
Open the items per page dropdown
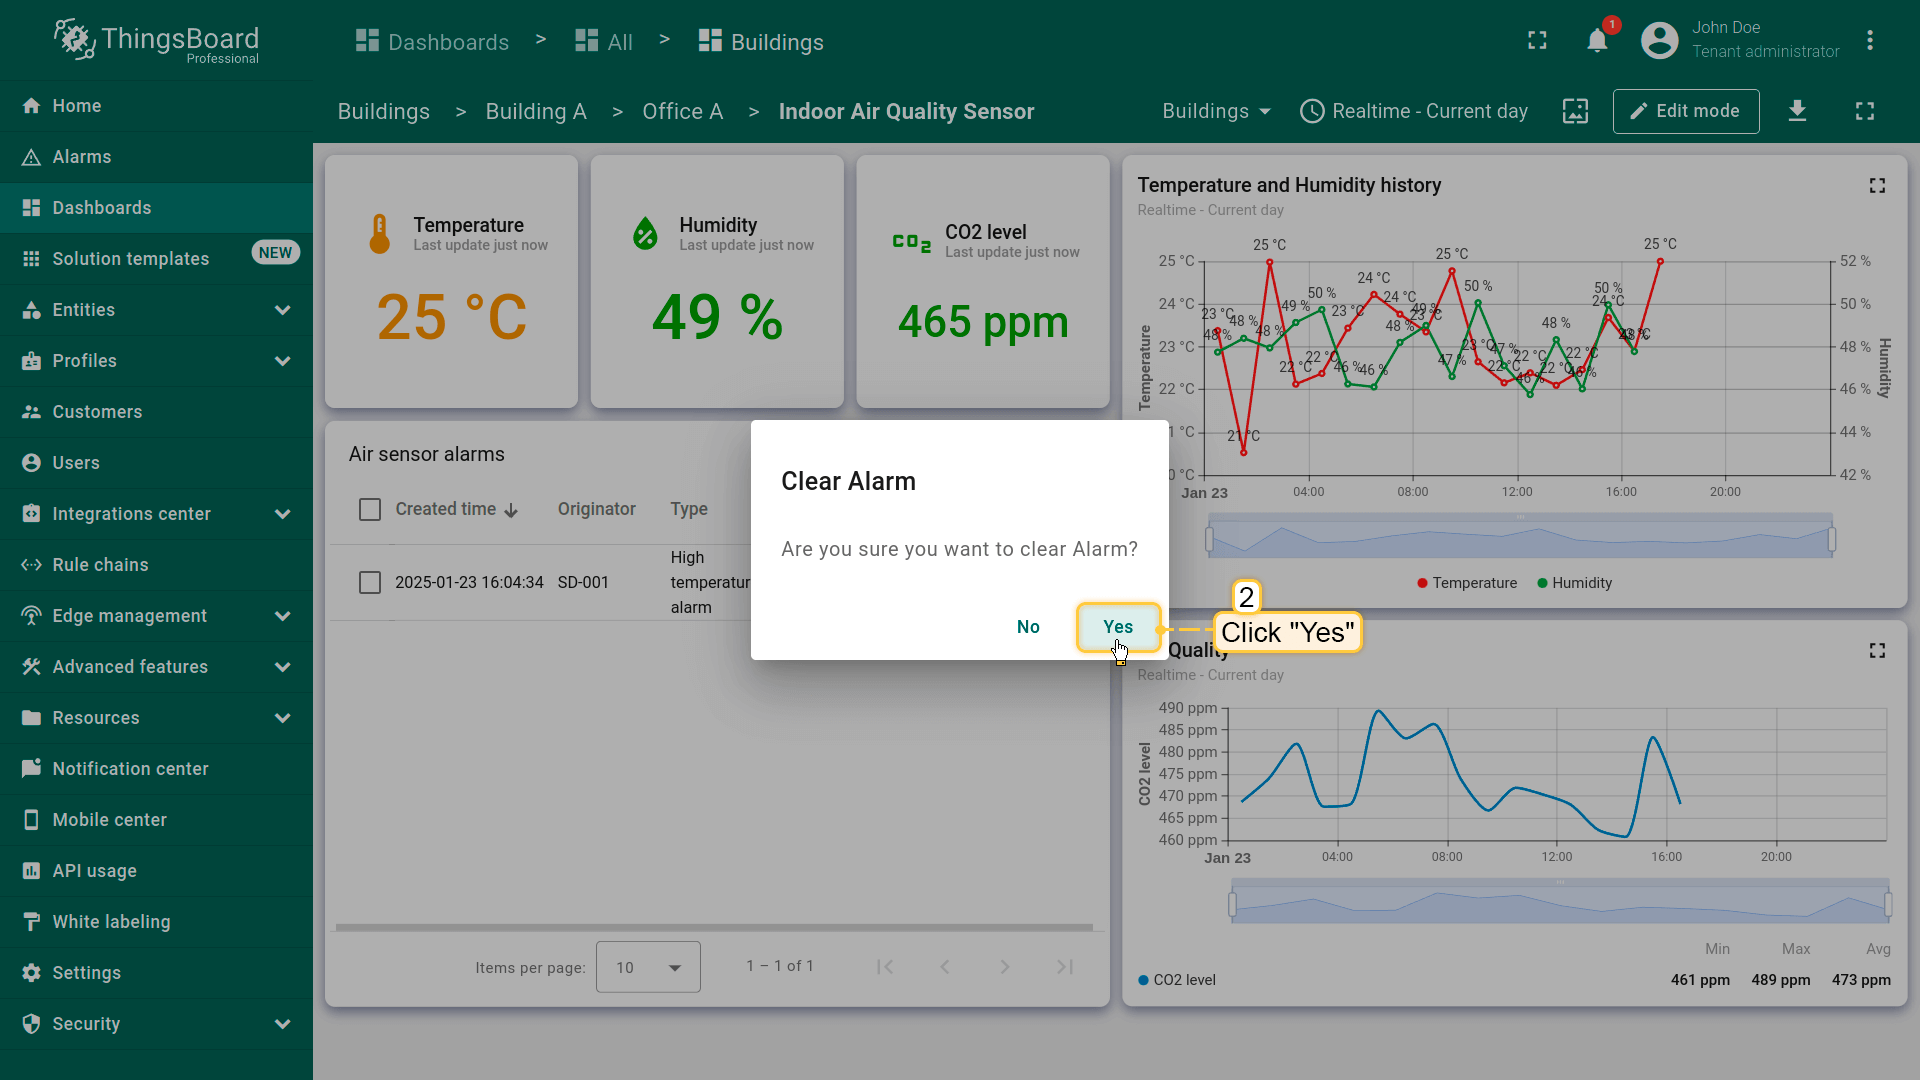[648, 967]
